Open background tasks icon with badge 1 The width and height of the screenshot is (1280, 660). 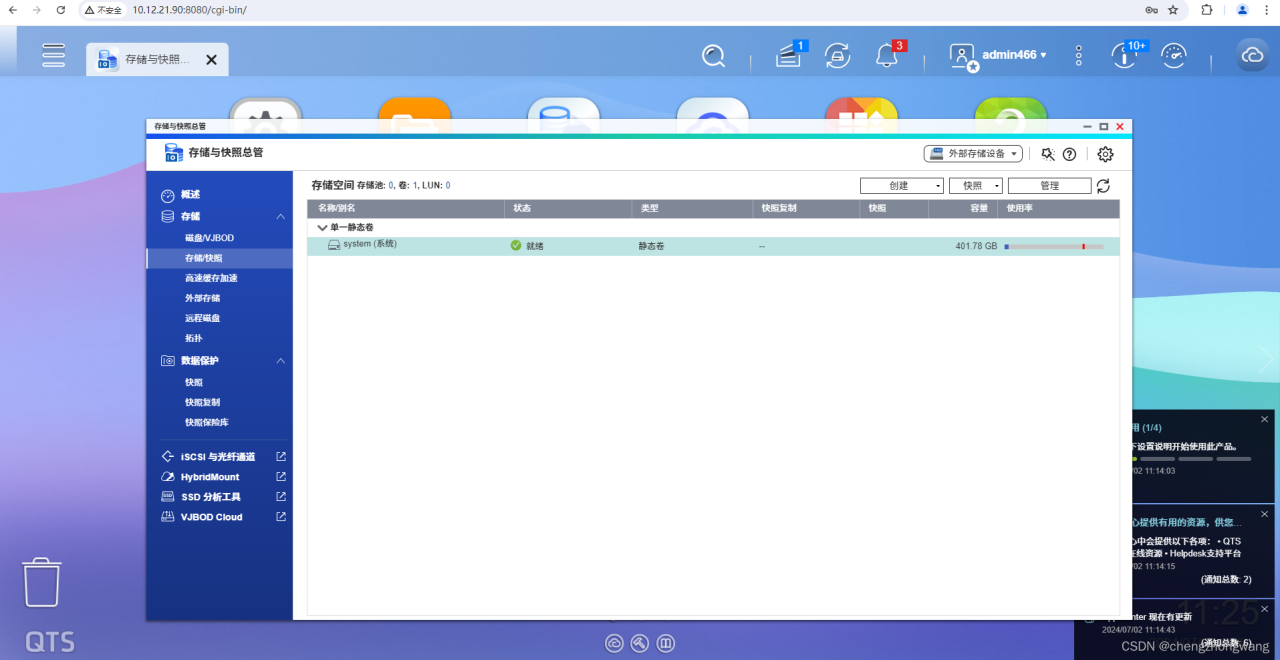pos(789,56)
